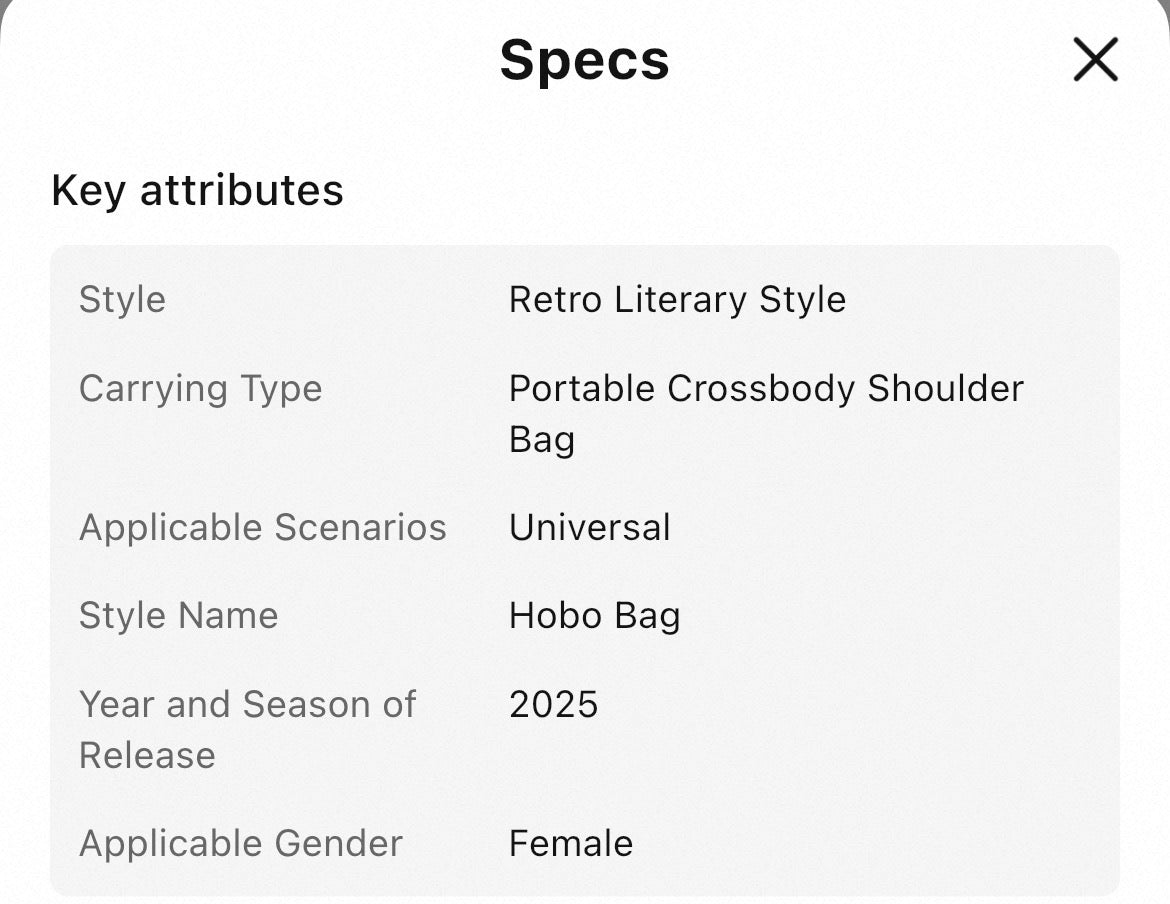Tap wrapped word Bag under Portable
This screenshot has height=904, width=1170.
(541, 439)
